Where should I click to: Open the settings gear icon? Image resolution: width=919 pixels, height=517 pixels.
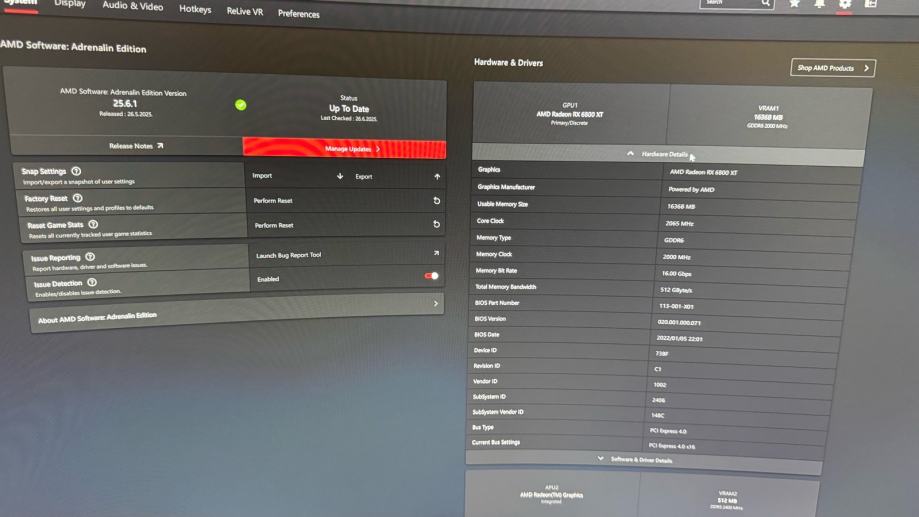tap(845, 4)
